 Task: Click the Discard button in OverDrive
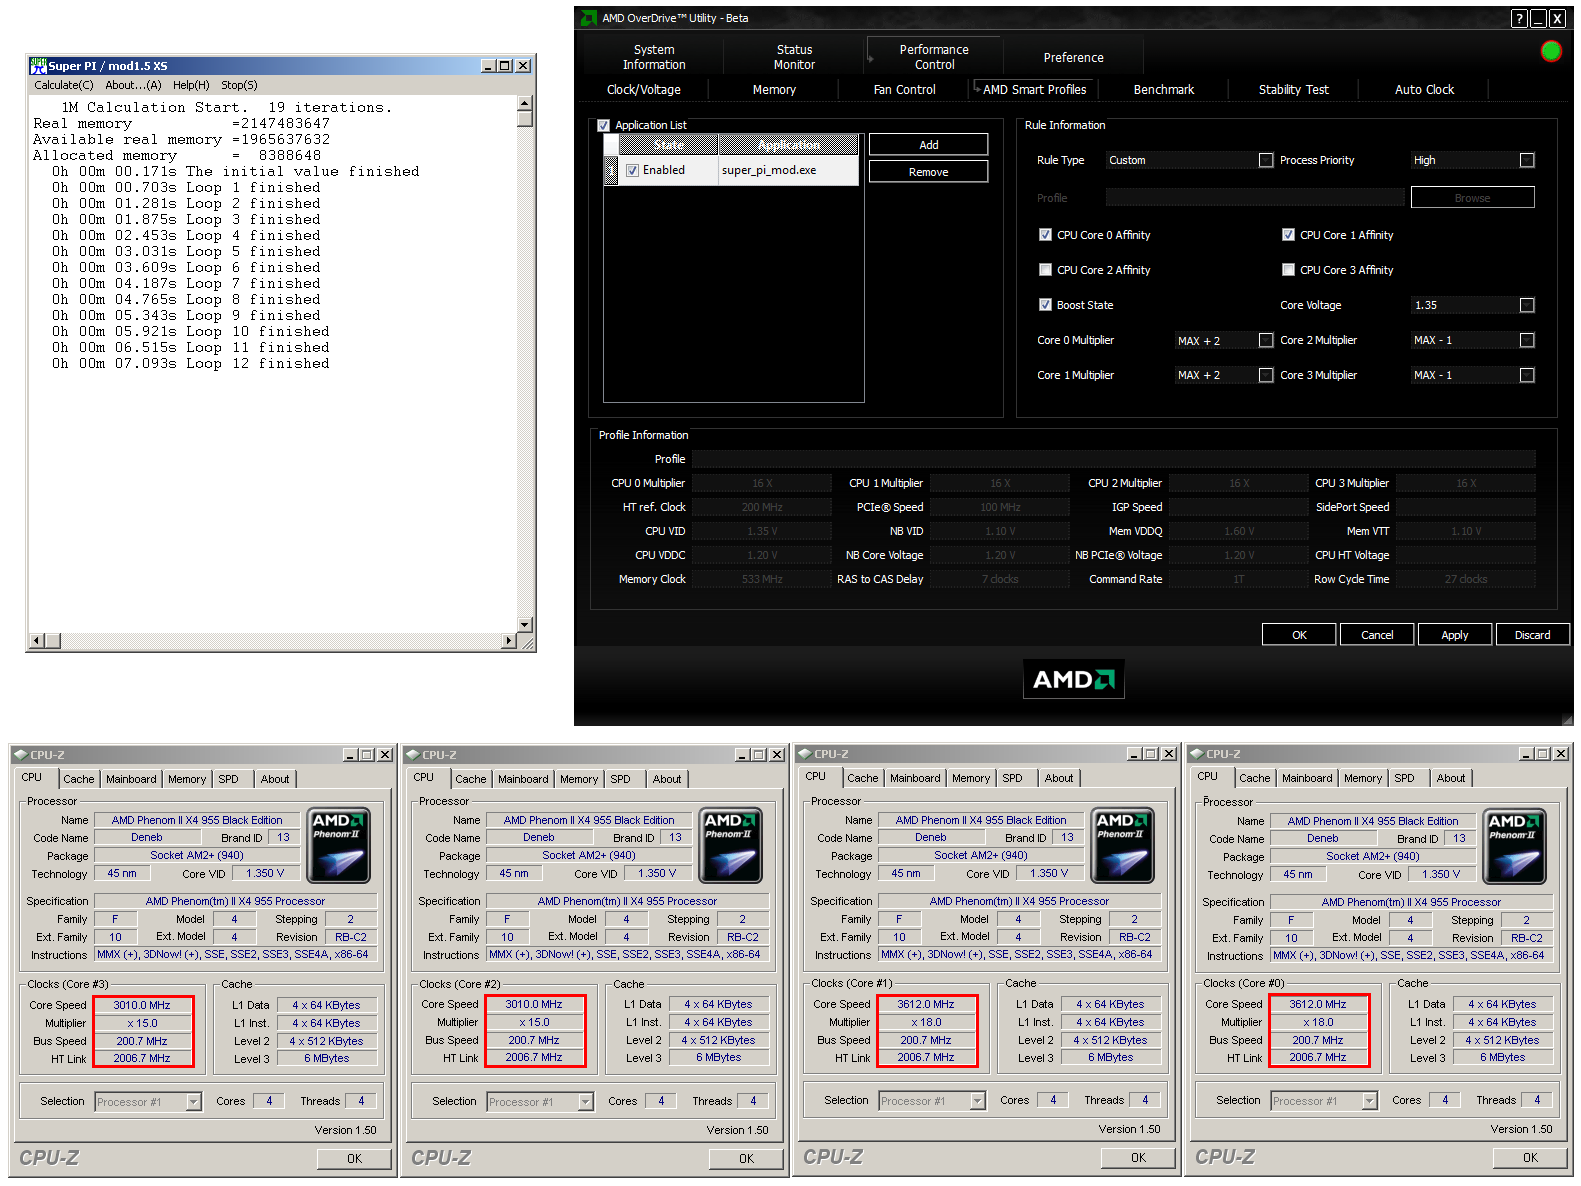coord(1532,635)
